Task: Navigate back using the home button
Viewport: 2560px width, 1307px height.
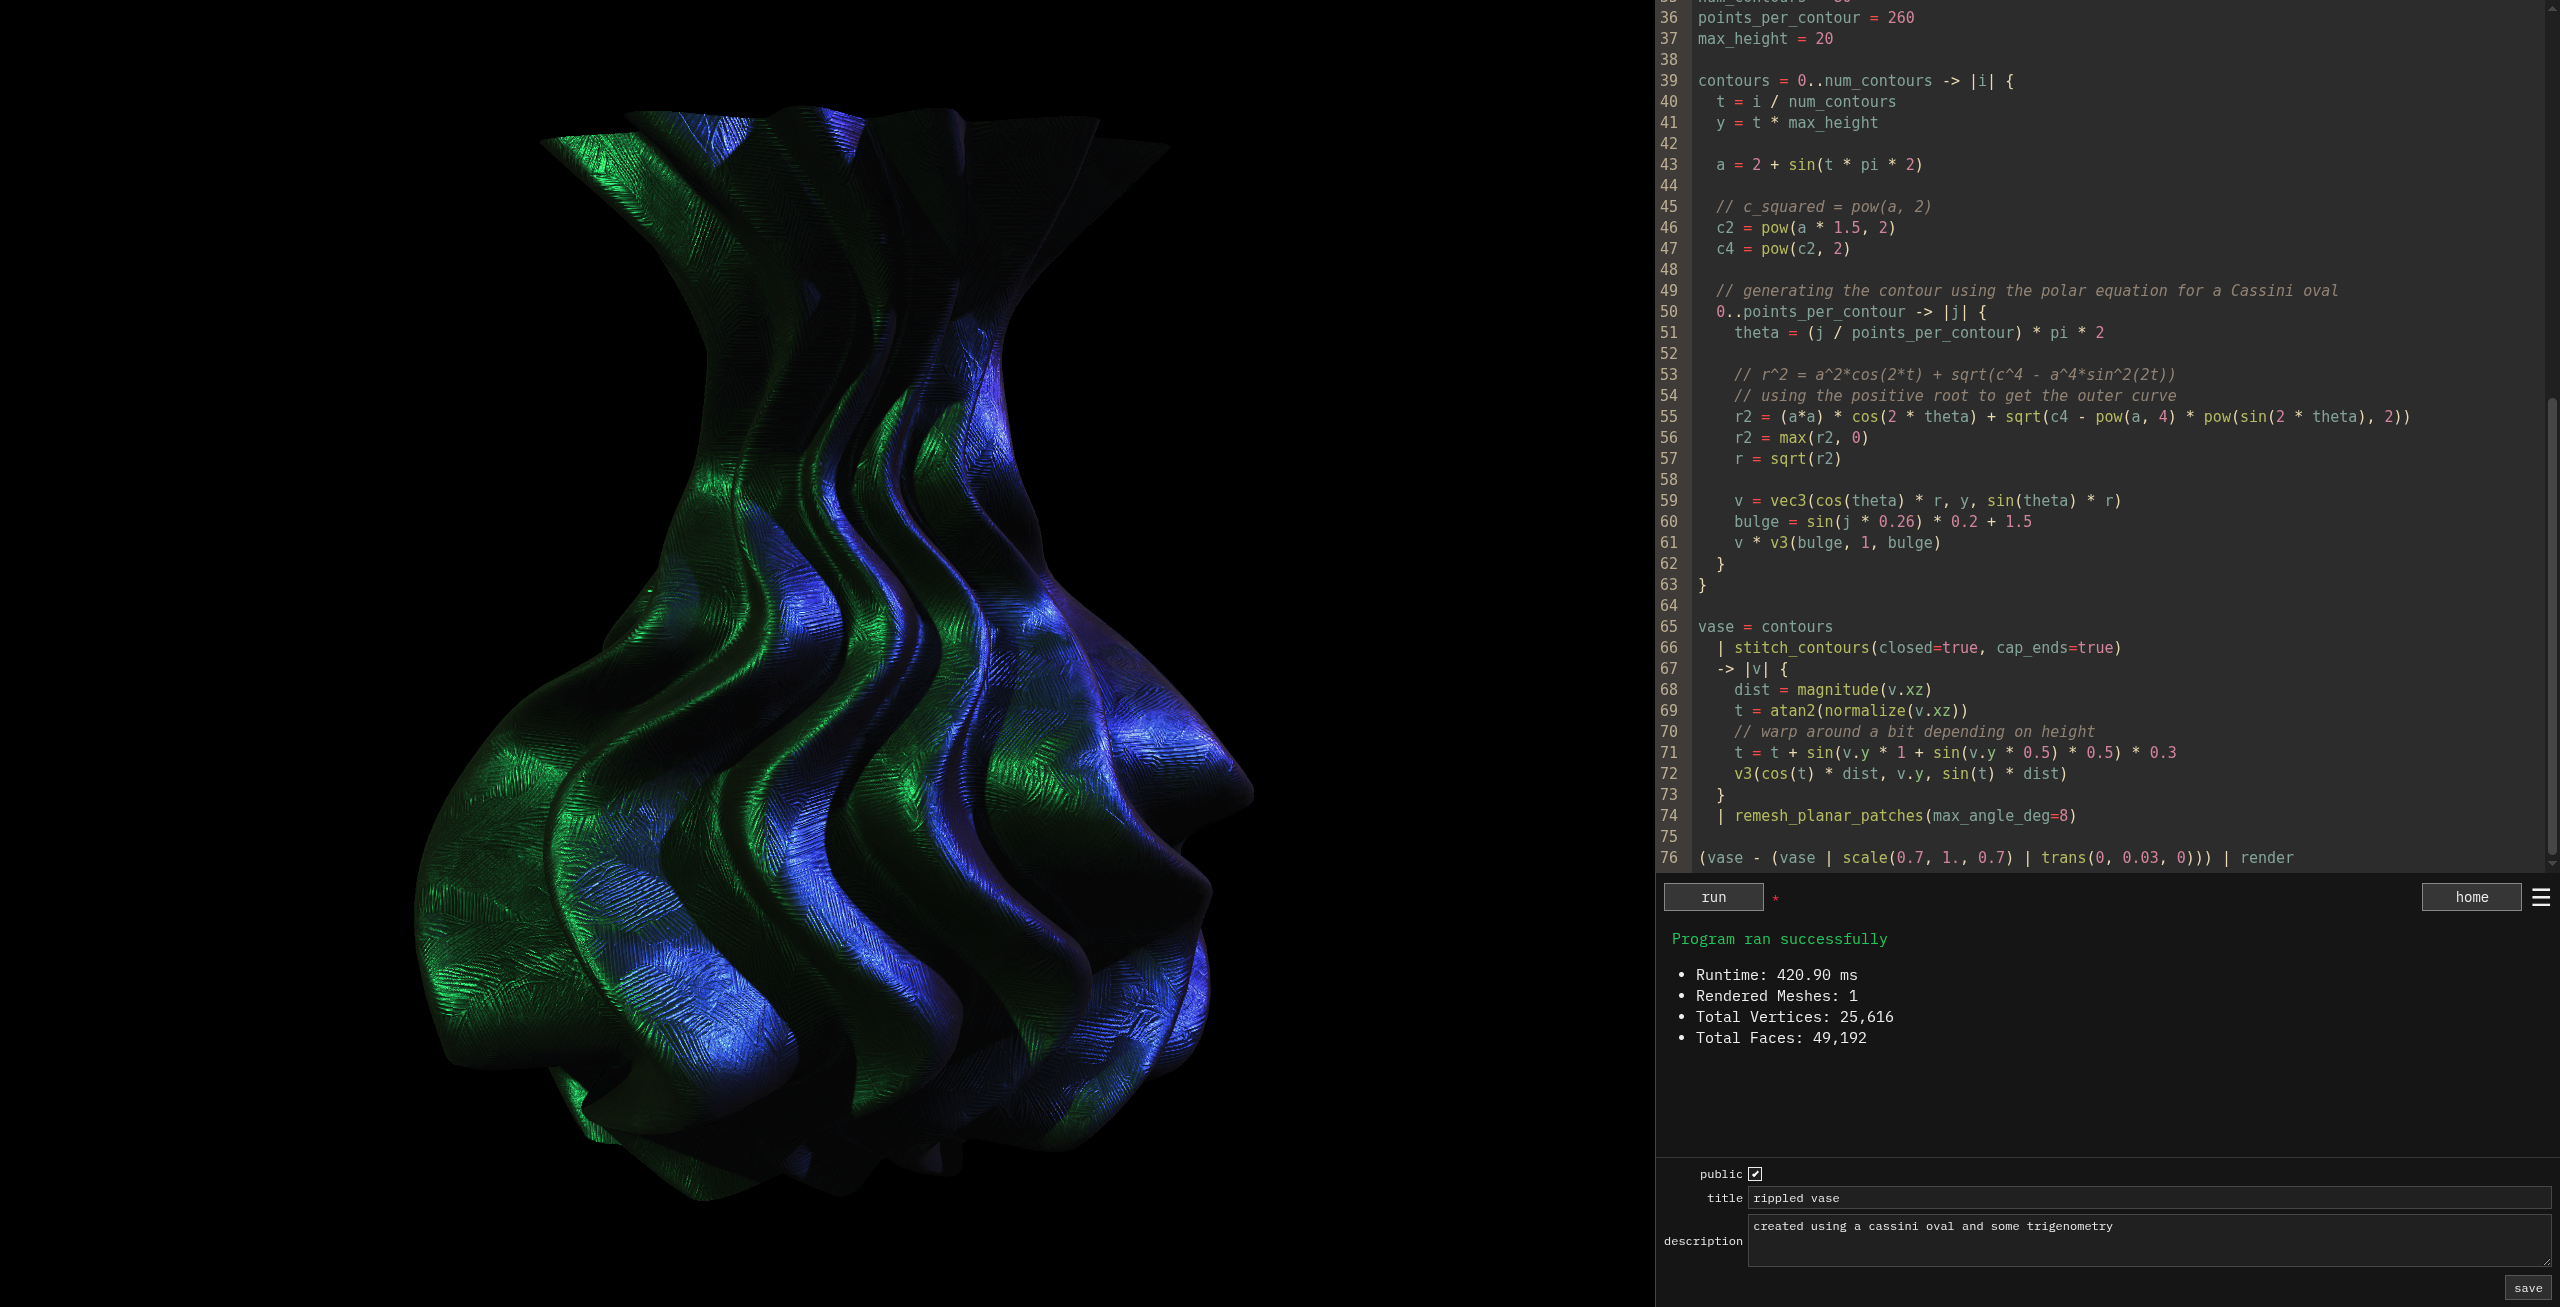Action: pyautogui.click(x=2471, y=897)
